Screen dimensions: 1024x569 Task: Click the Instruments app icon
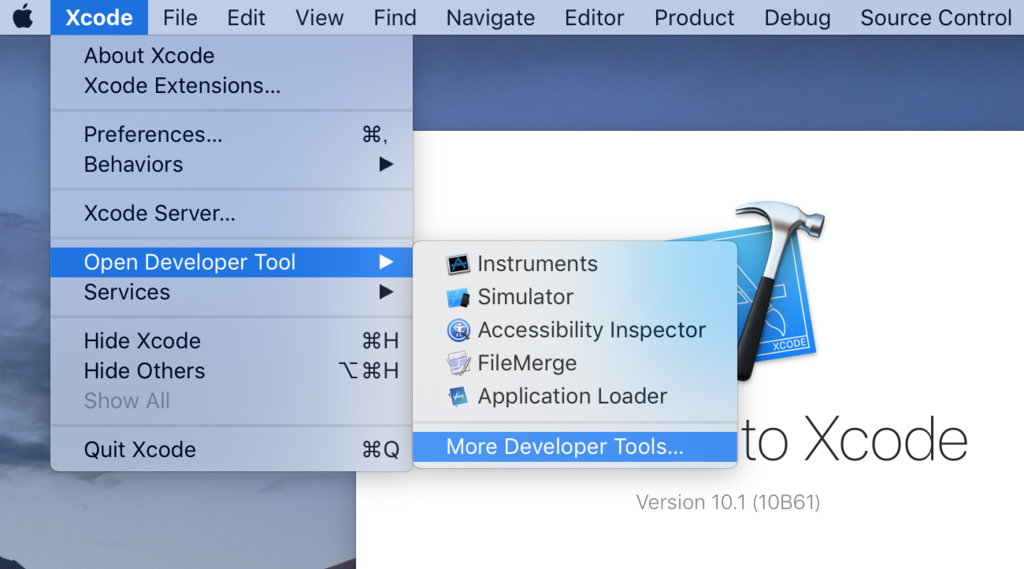[x=458, y=264]
